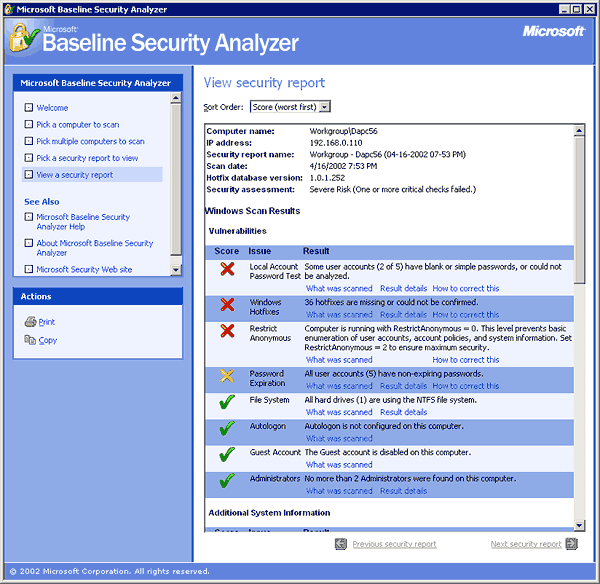Click the Score column header
600x584 pixels.
[x=227, y=251]
